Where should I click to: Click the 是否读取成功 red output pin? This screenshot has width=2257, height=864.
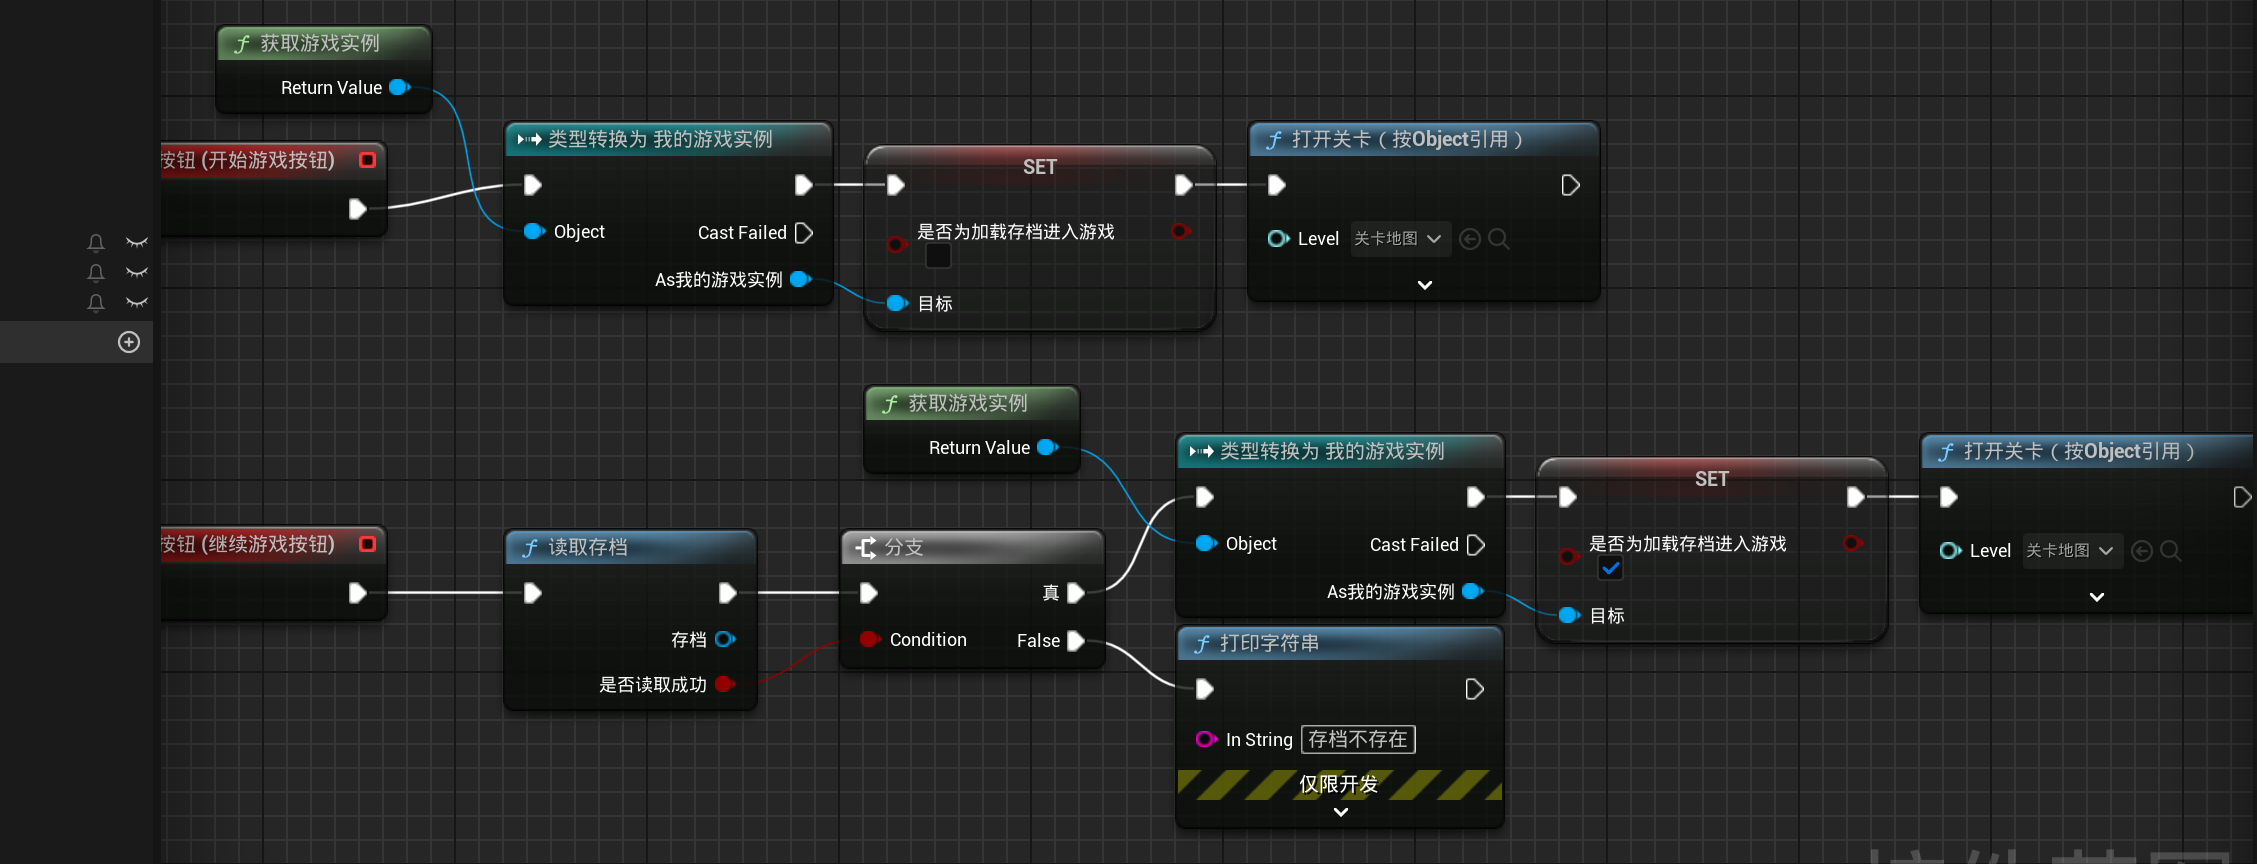[x=725, y=684]
